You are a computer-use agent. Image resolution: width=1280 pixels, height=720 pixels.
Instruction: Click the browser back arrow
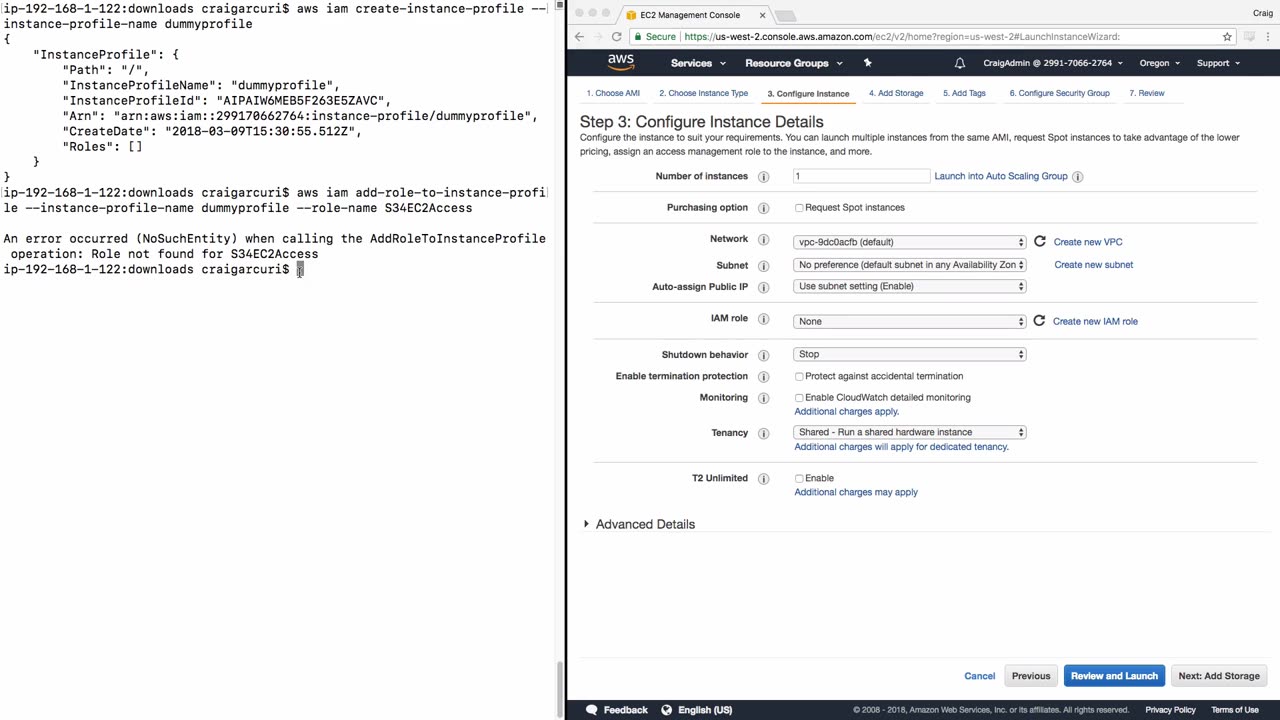[x=579, y=37]
